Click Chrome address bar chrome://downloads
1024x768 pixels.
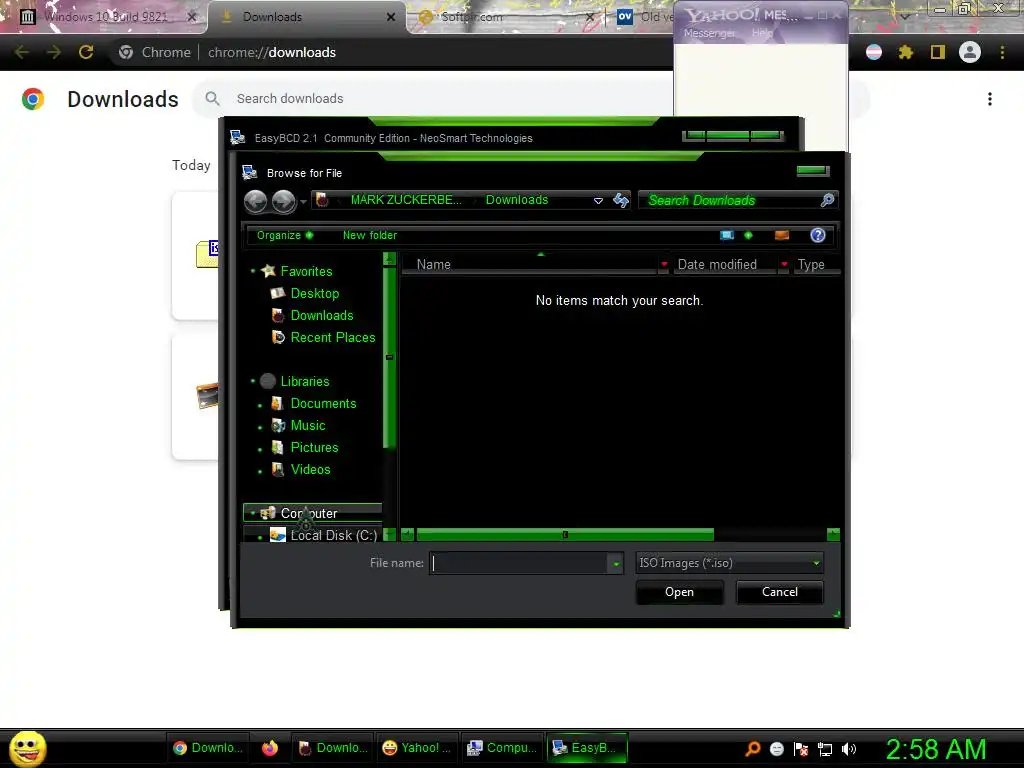pos(272,52)
